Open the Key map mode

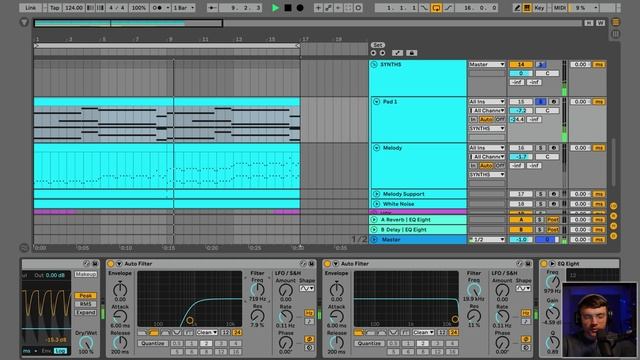click(x=539, y=8)
